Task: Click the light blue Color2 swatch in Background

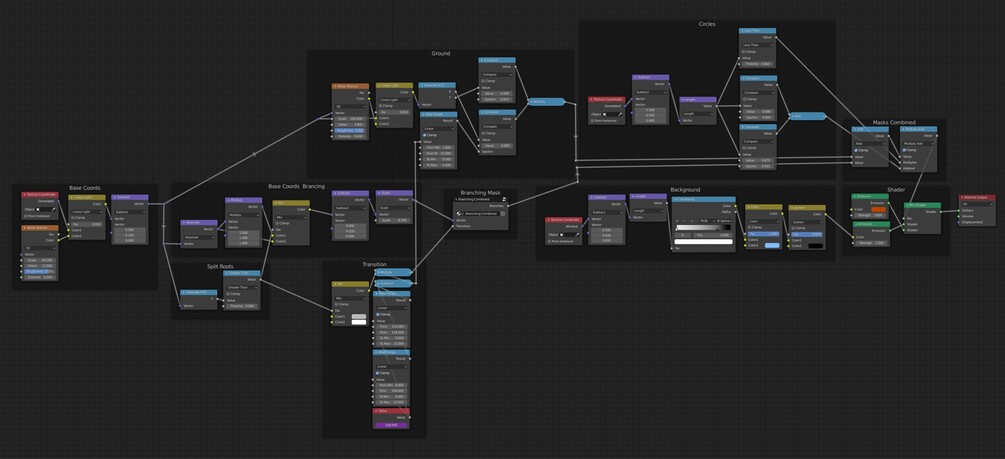Action: click(x=772, y=246)
